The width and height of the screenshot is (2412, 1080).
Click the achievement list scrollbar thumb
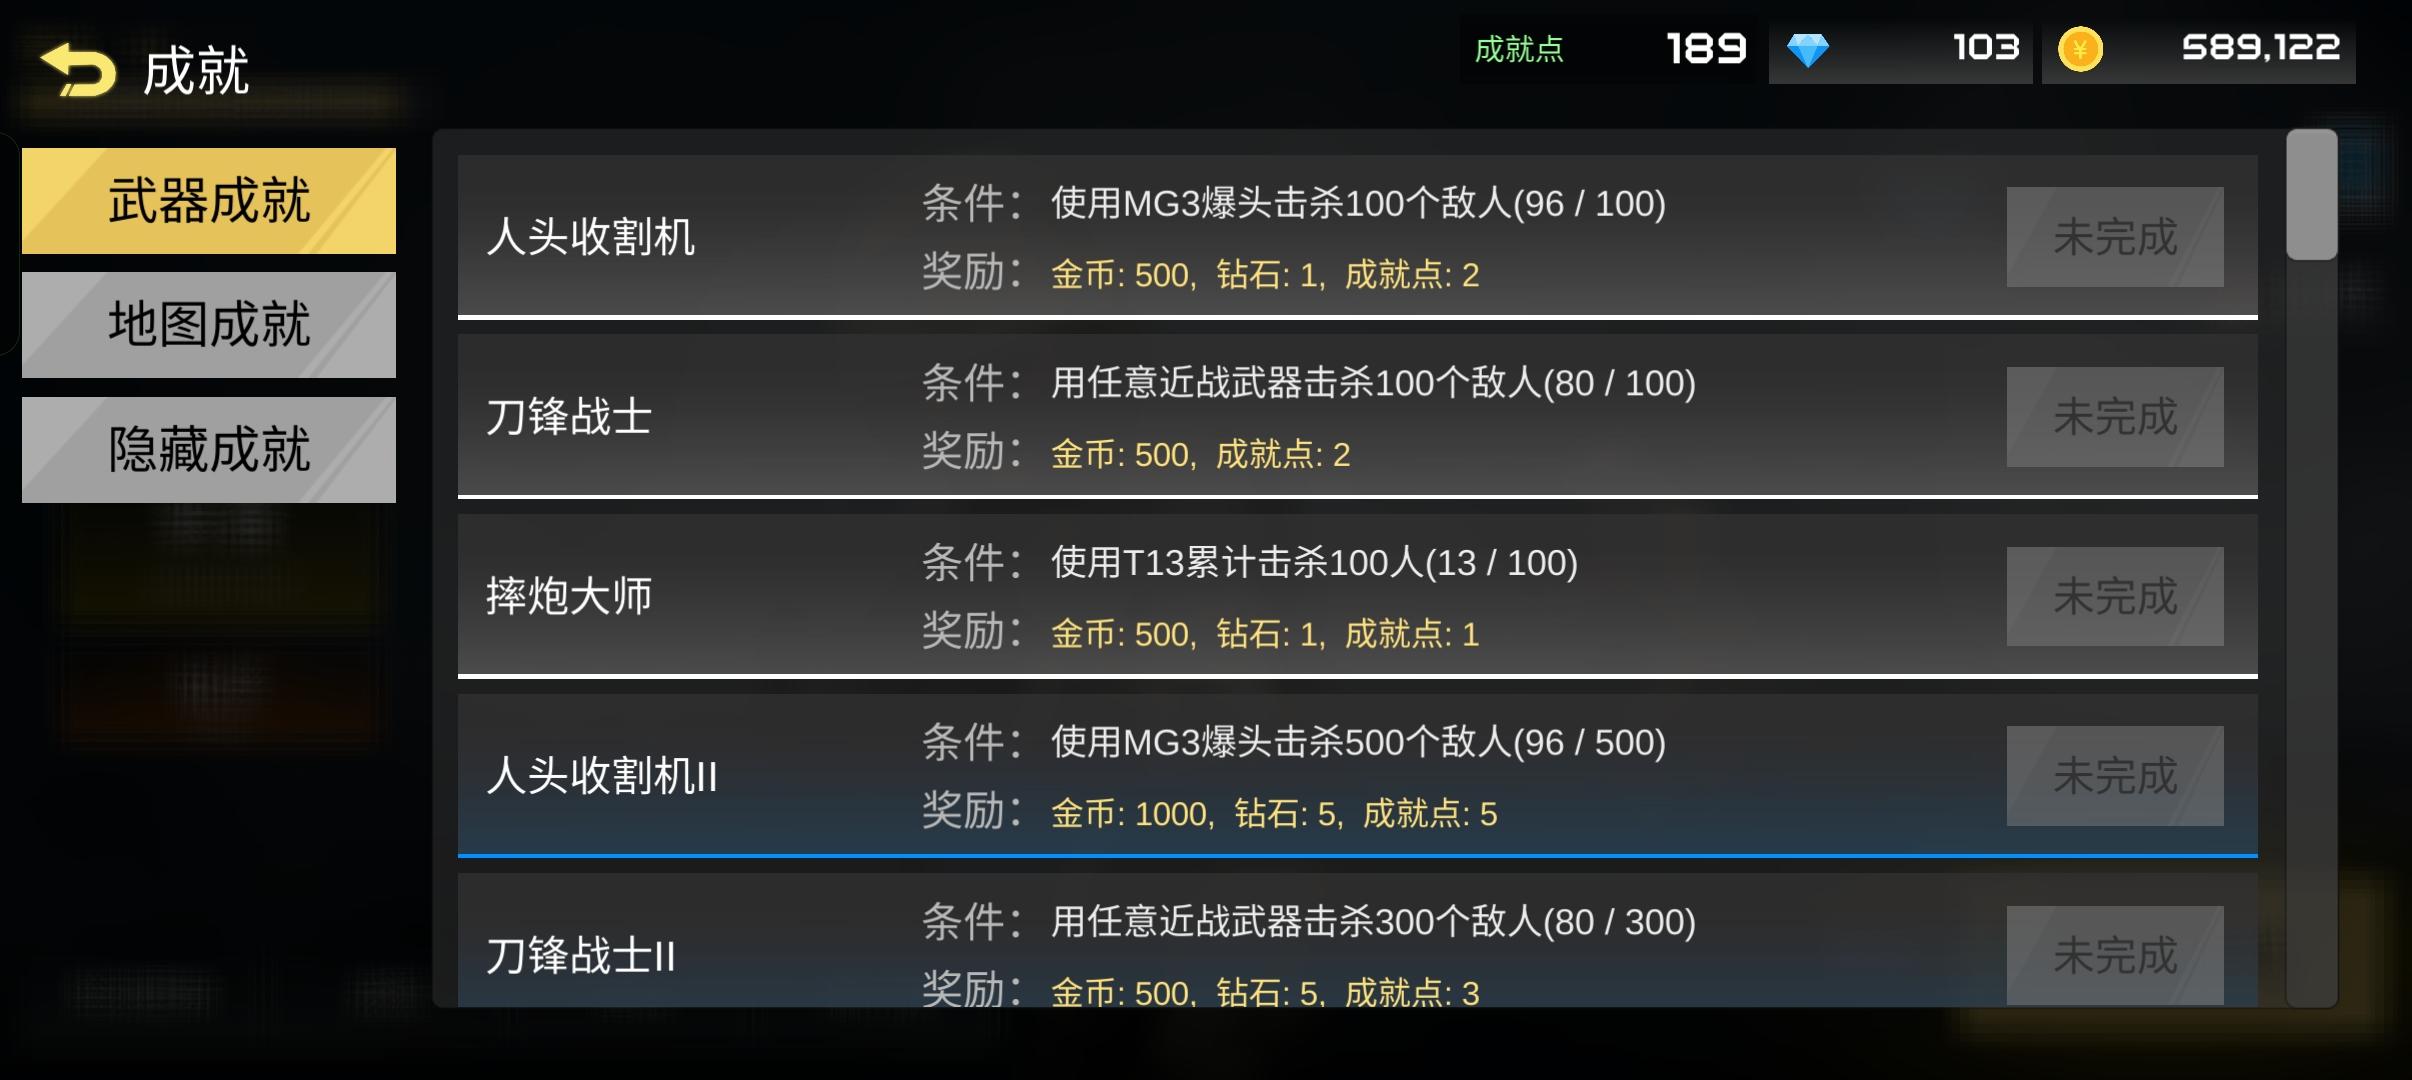[x=2311, y=195]
